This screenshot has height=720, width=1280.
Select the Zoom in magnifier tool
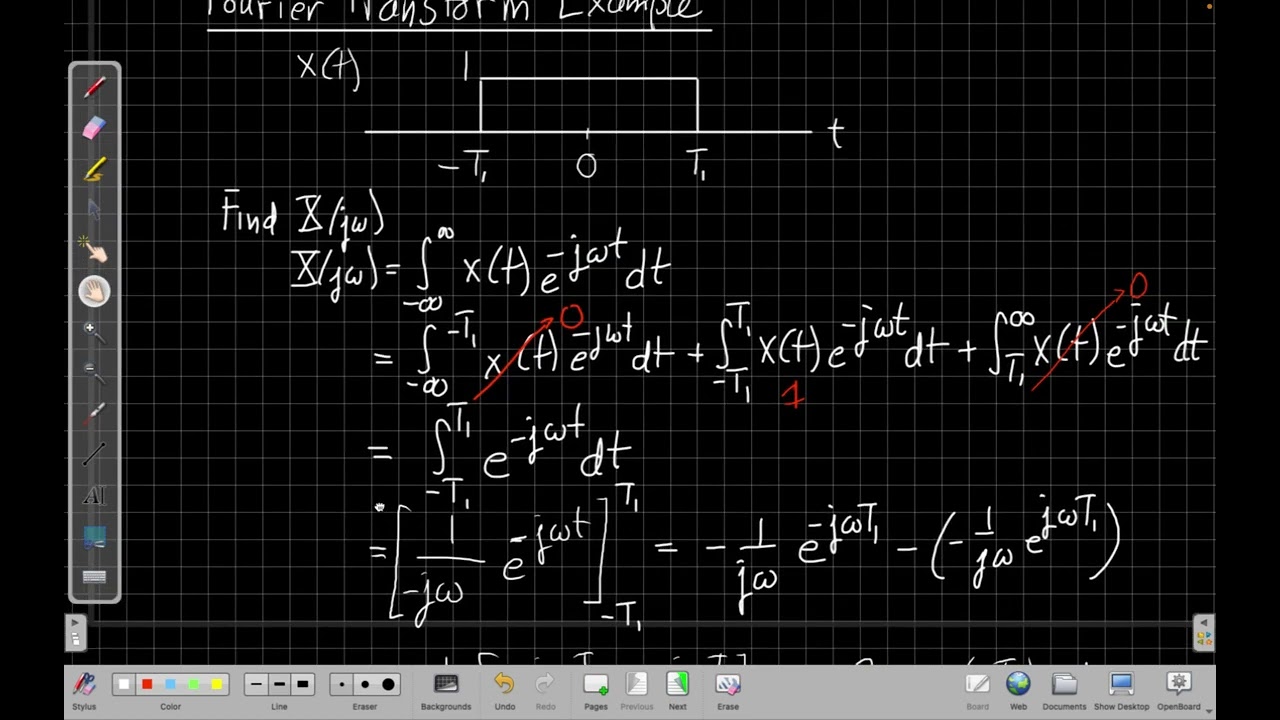(94, 332)
